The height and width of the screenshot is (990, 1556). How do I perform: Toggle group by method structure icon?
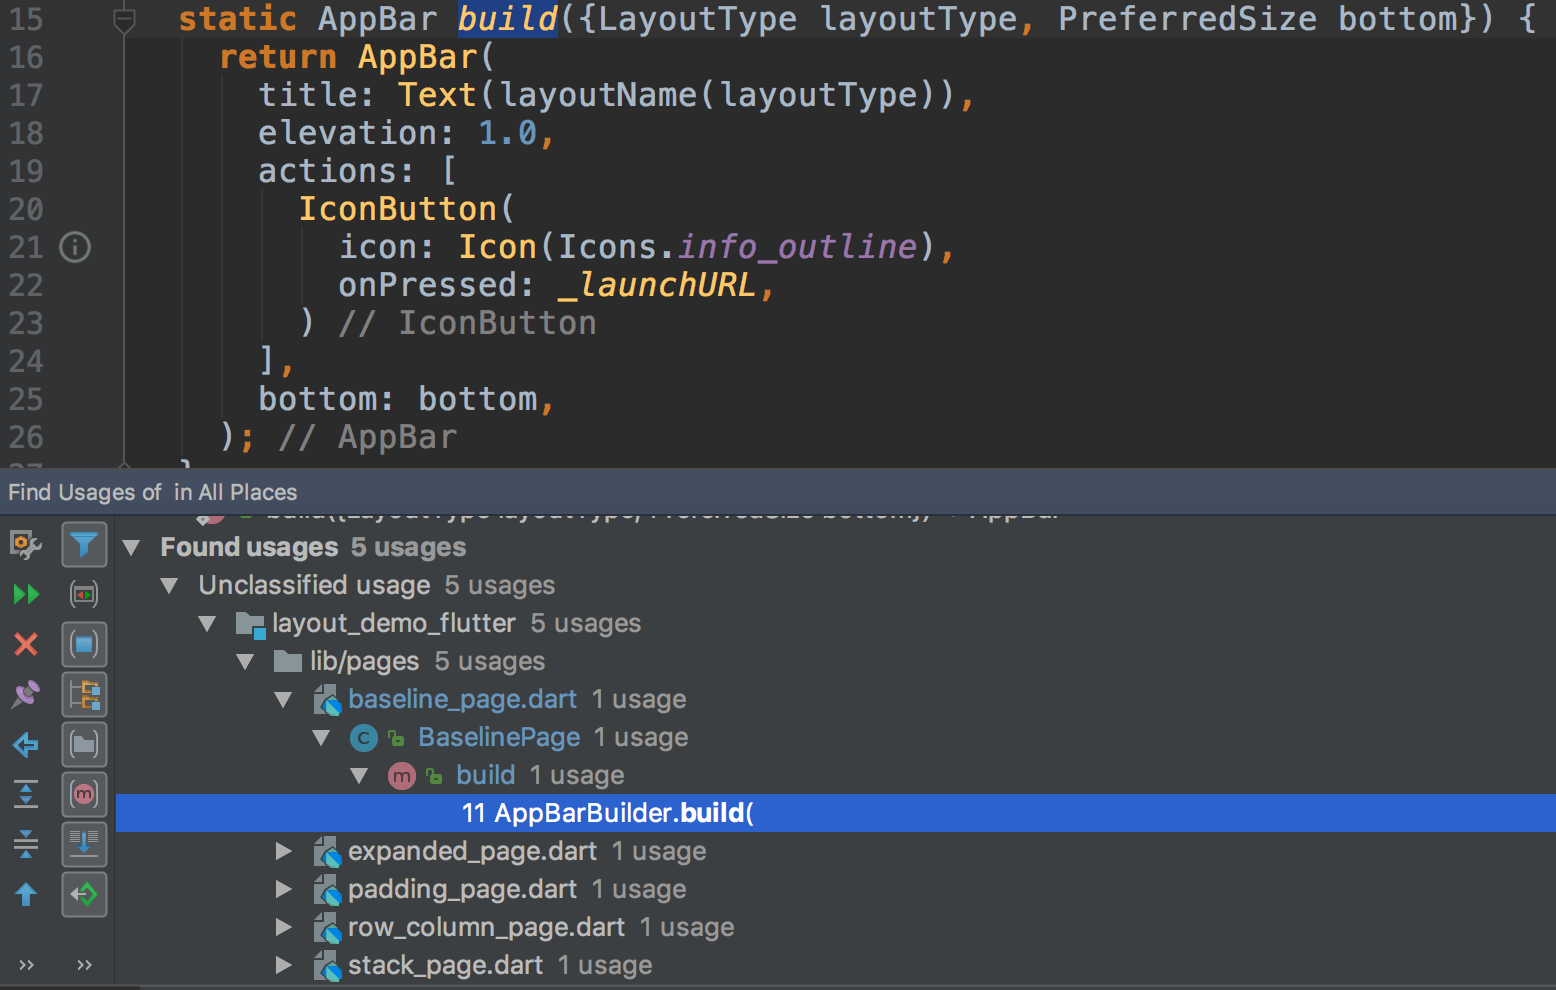point(84,795)
